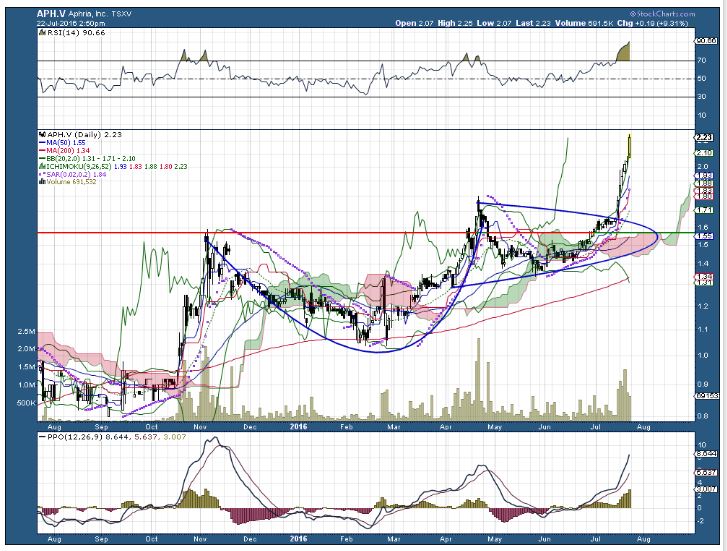727x551 pixels.
Task: Click the Chg +0.19 header value
Action: 653,23
